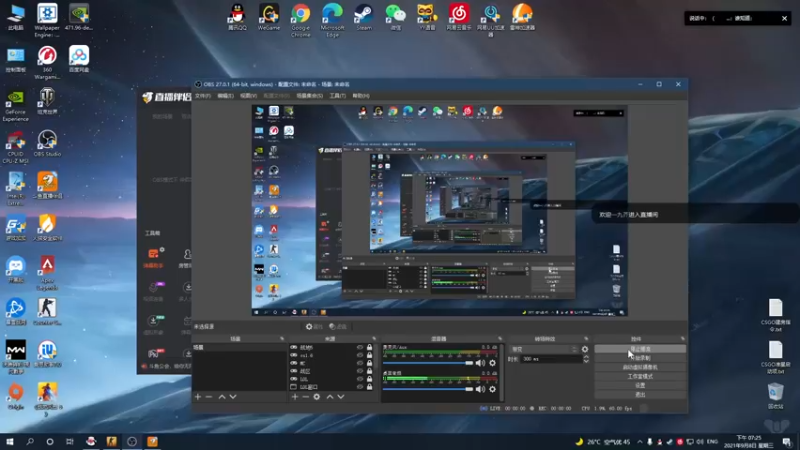Move scene down in Scenes panel
The width and height of the screenshot is (800, 450).
click(x=233, y=396)
